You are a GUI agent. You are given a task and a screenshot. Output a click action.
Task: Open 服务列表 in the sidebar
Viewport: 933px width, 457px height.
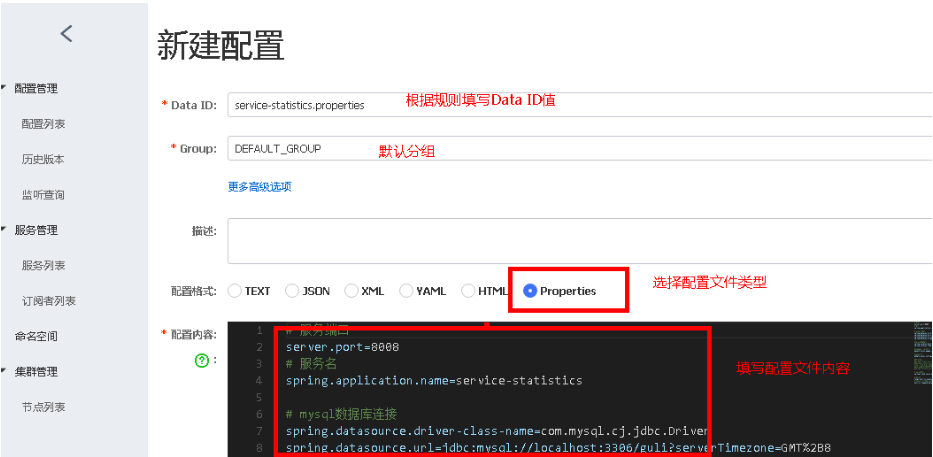[x=43, y=265]
